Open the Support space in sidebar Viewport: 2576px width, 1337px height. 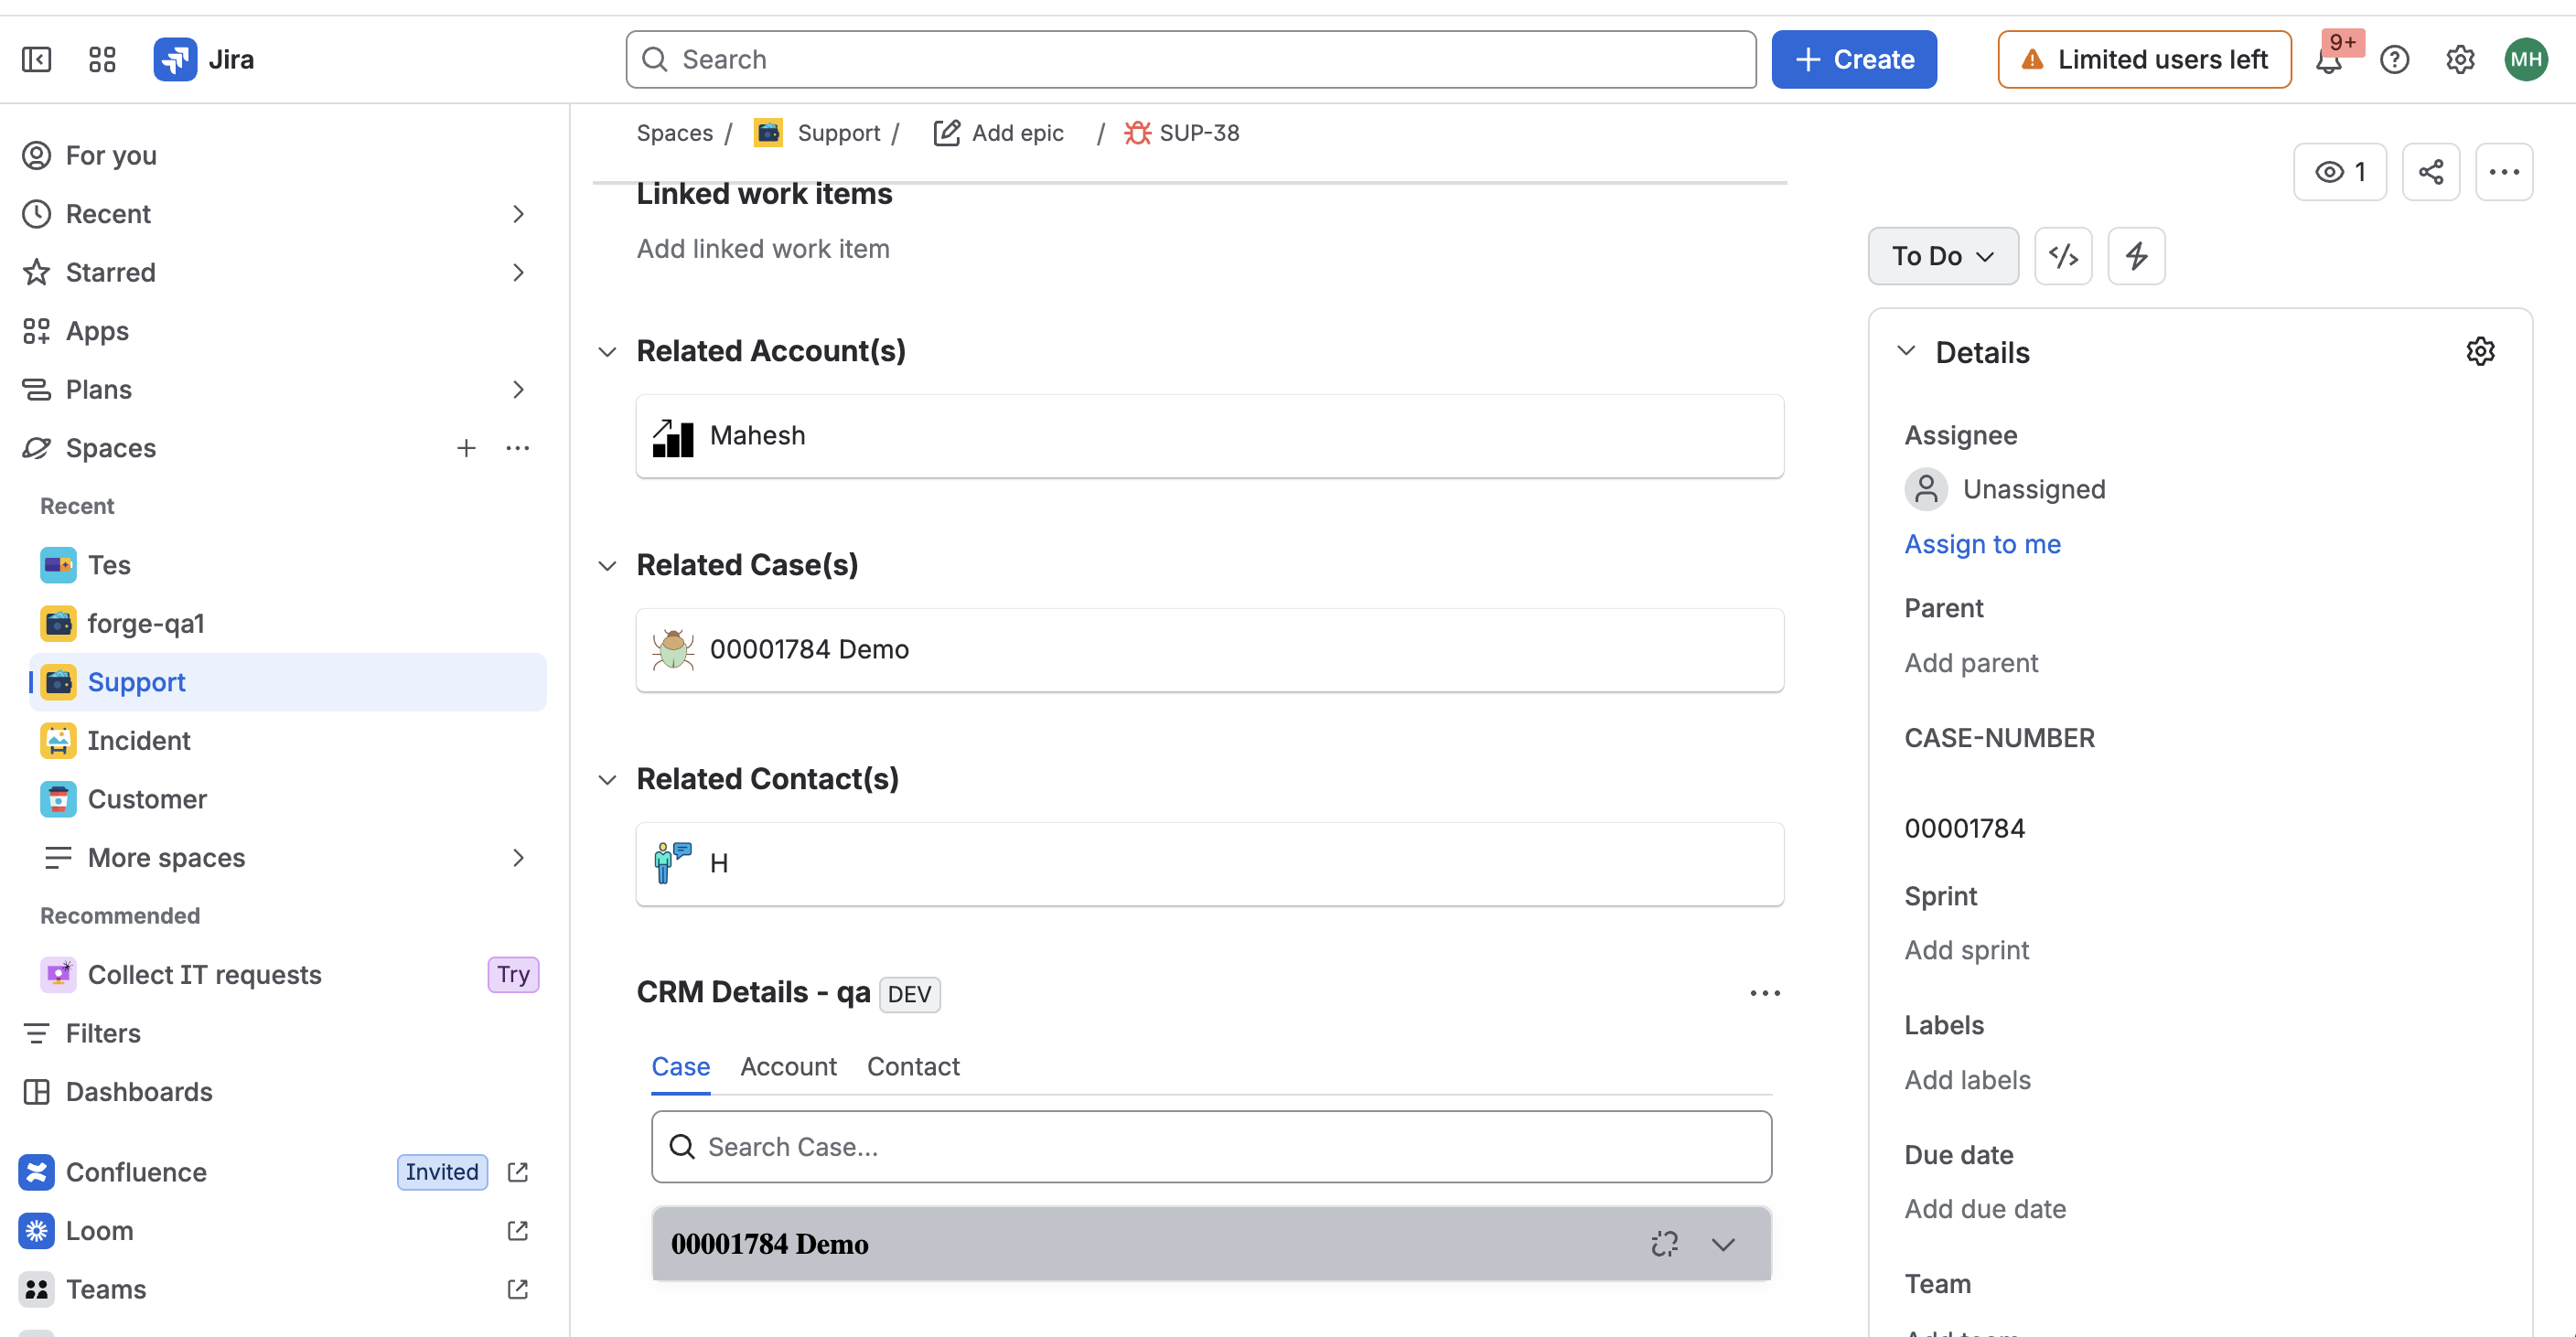click(x=288, y=682)
